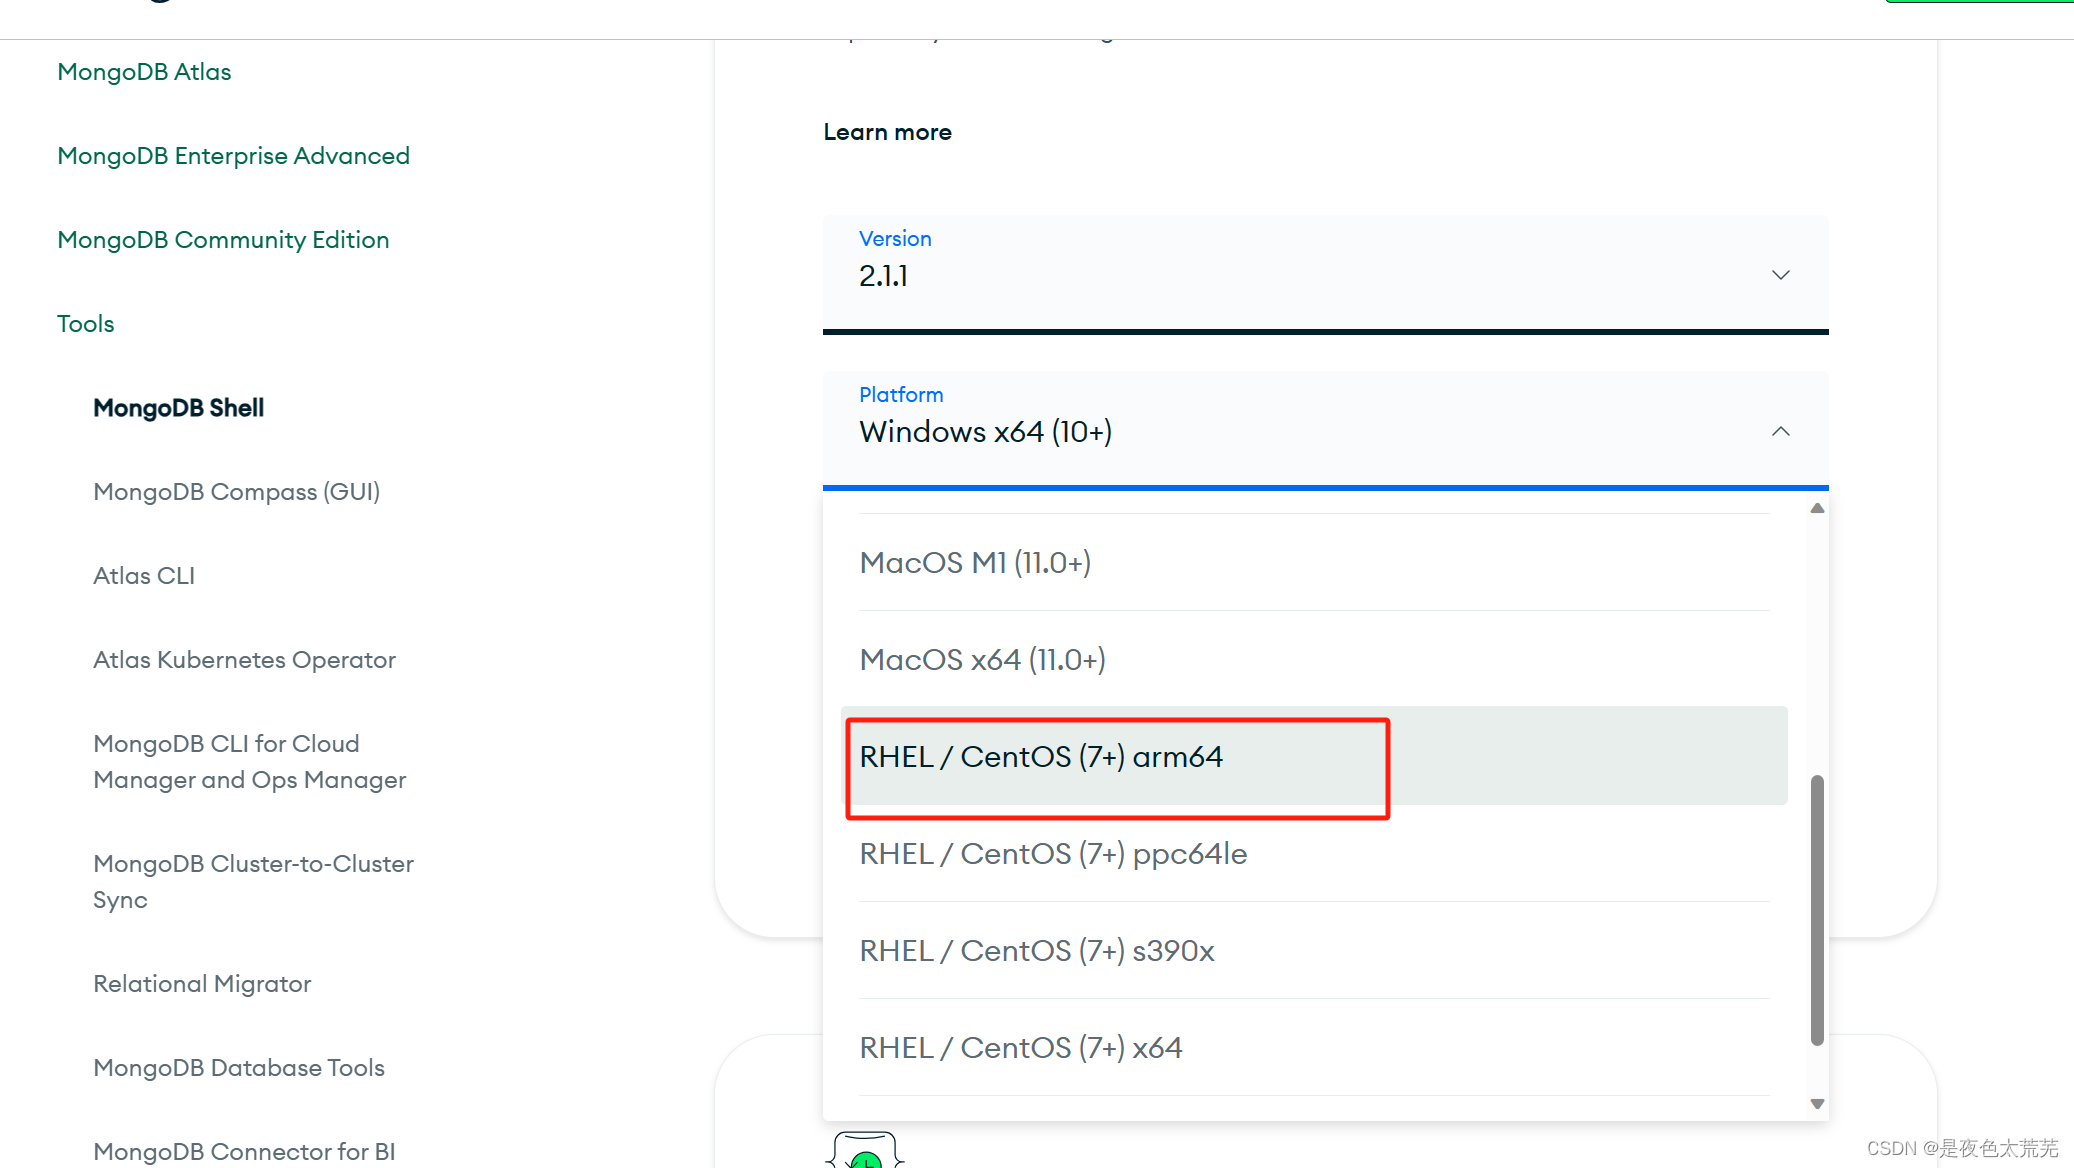Open the Version 2.1.1 dropdown
This screenshot has height=1168, width=2074.
coord(1325,273)
